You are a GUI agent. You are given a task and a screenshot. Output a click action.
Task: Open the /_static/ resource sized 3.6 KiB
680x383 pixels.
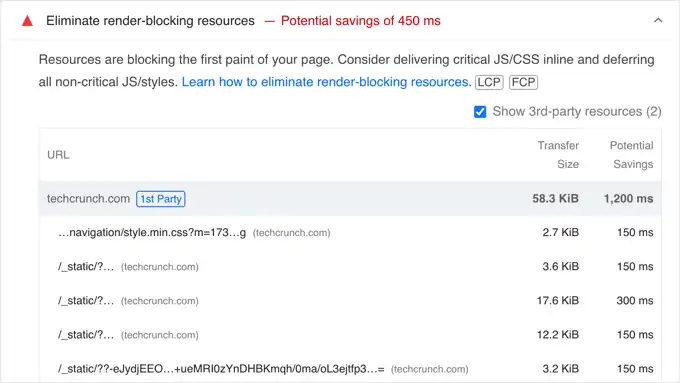click(86, 267)
